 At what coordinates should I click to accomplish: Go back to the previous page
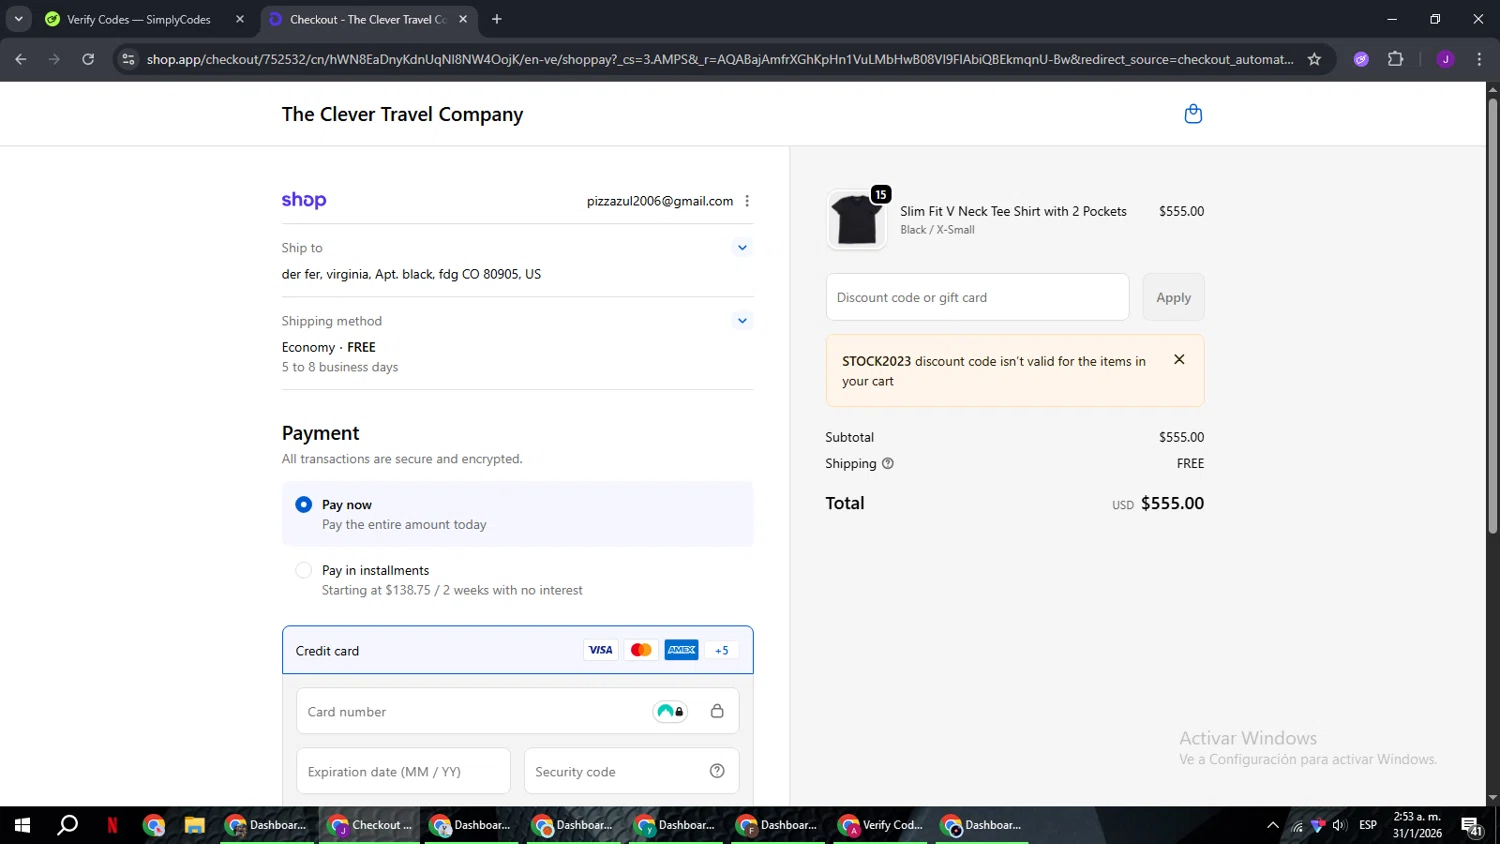click(x=21, y=59)
